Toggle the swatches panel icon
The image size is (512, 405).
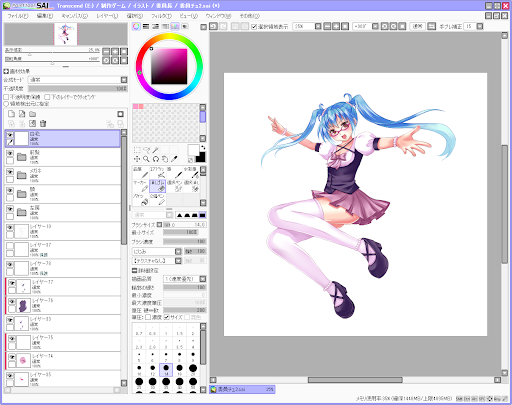click(175, 26)
